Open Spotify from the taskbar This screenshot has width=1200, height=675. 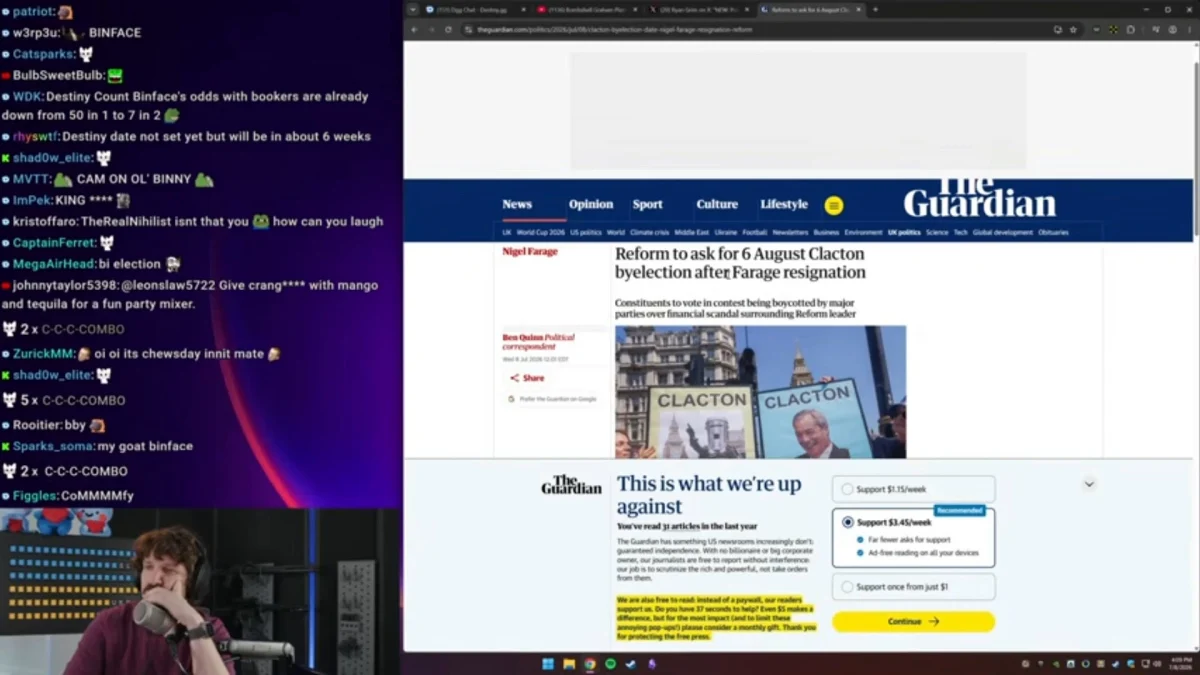[x=610, y=664]
